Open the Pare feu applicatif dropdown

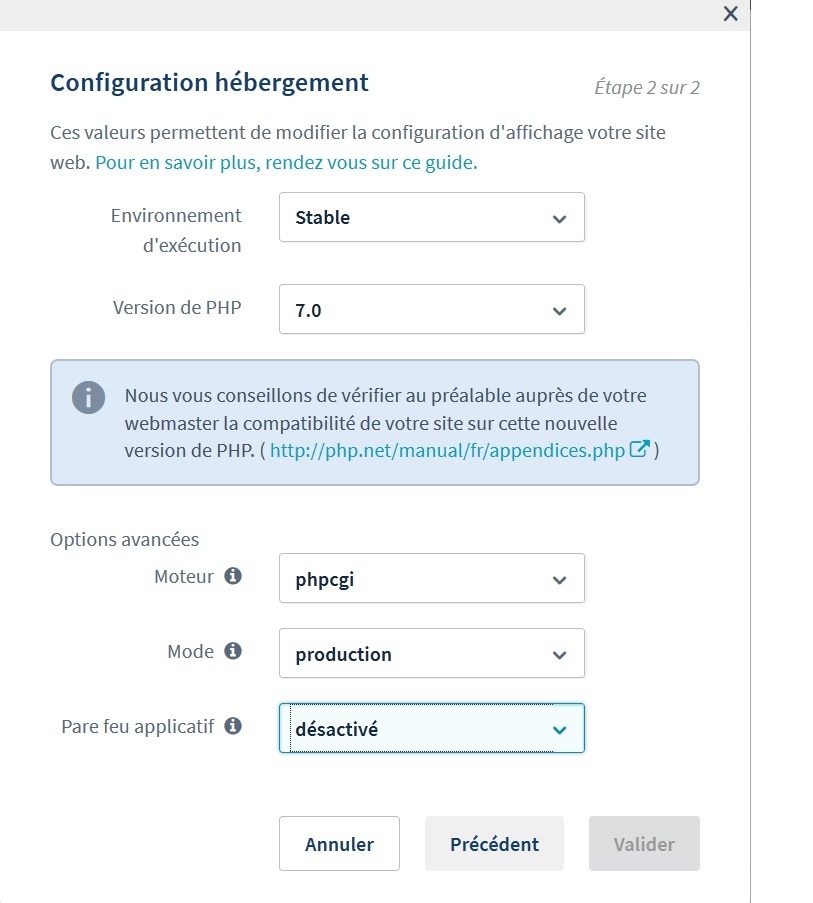(431, 729)
